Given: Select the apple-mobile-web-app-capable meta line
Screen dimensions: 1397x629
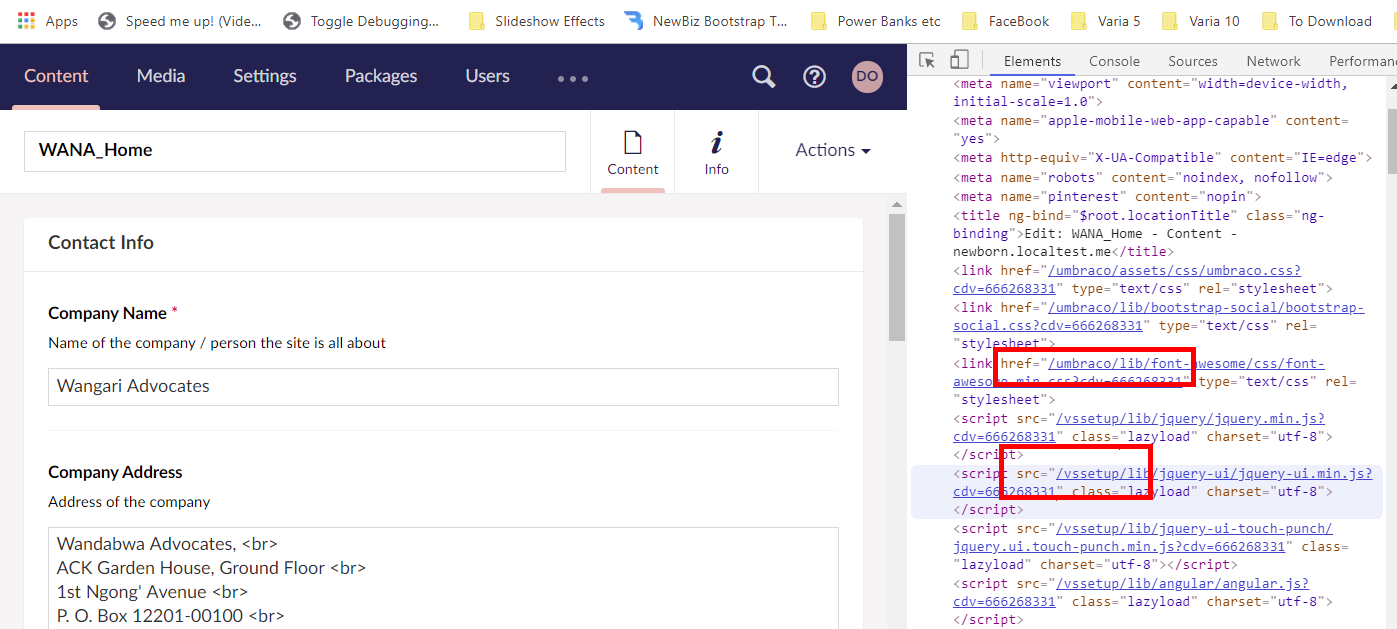Looking at the screenshot, I should tap(1151, 129).
